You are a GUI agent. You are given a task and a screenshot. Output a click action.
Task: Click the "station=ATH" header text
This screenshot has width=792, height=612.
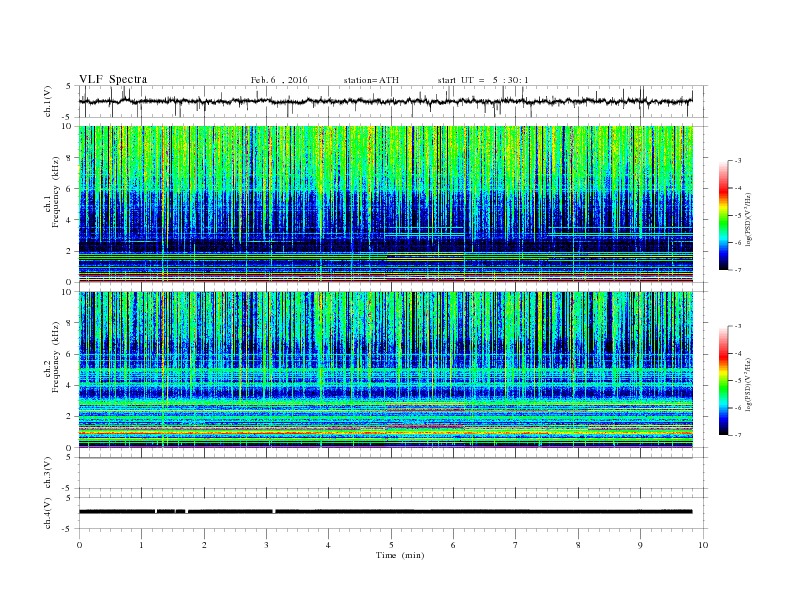pyautogui.click(x=371, y=80)
